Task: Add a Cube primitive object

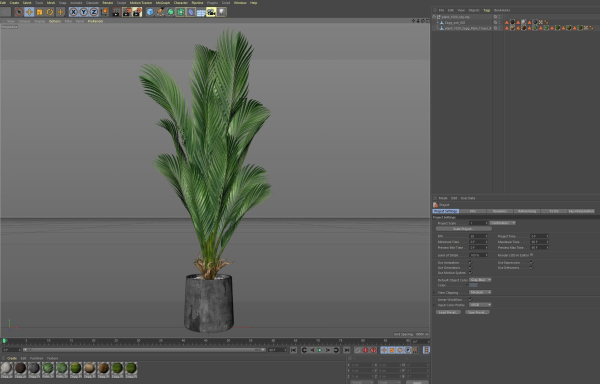Action: (150, 12)
